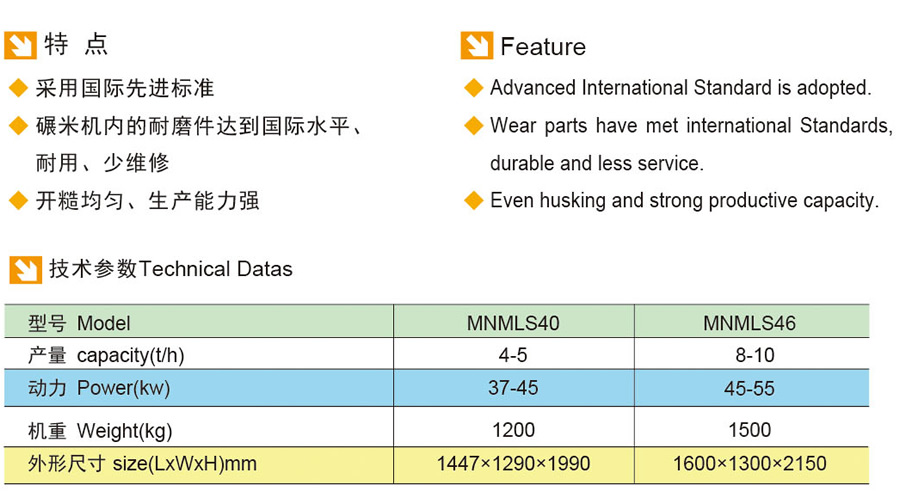Screen dimensions: 900x504
Task: Click the diamond bullet before 开糙均匀
Action: (18, 201)
